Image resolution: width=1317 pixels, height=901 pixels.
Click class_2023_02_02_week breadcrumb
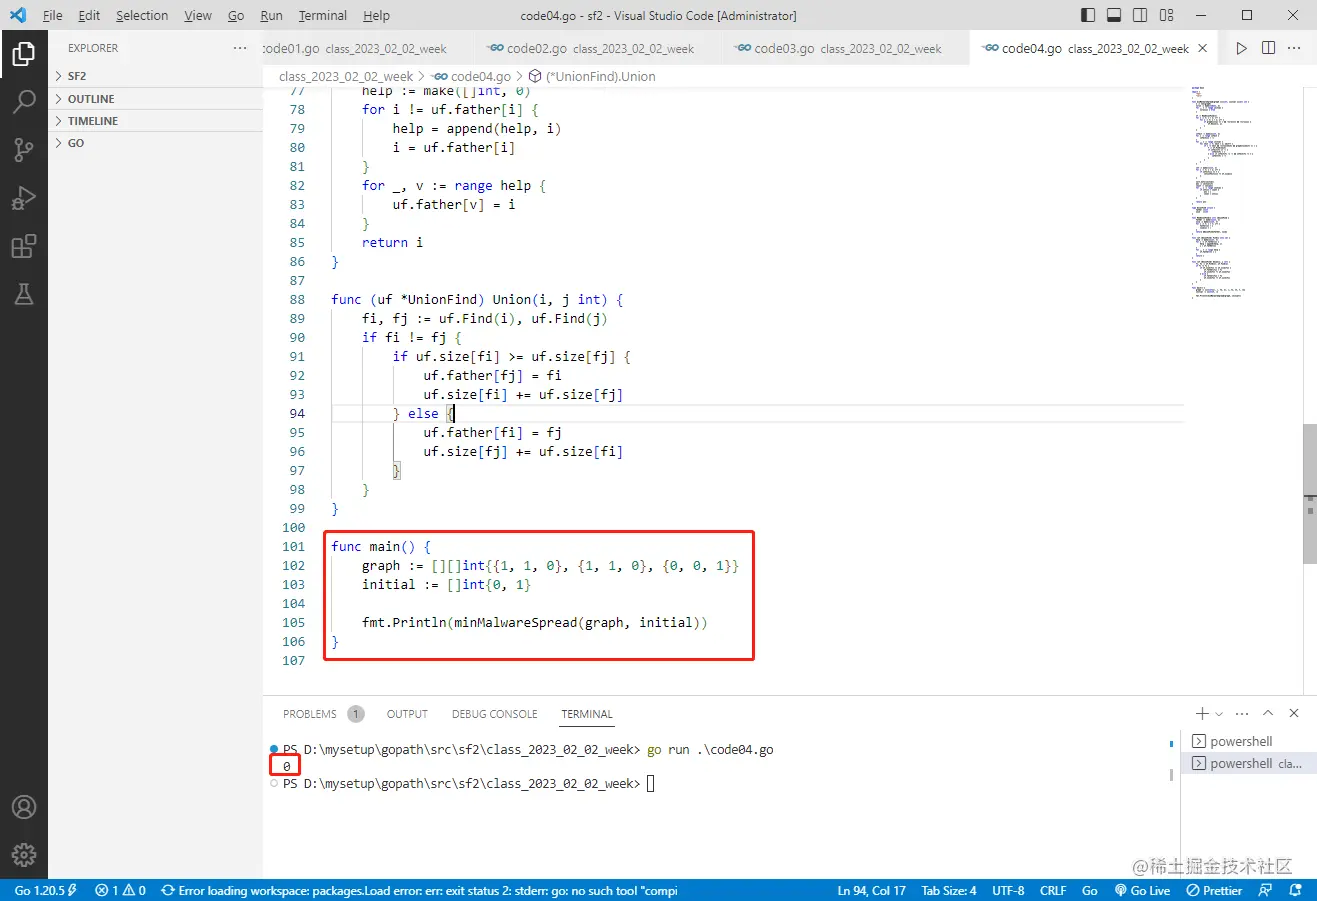(x=346, y=76)
